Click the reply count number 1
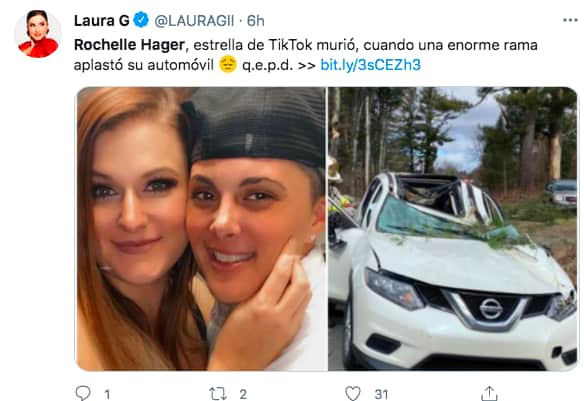This screenshot has width=584, height=401. [x=107, y=394]
